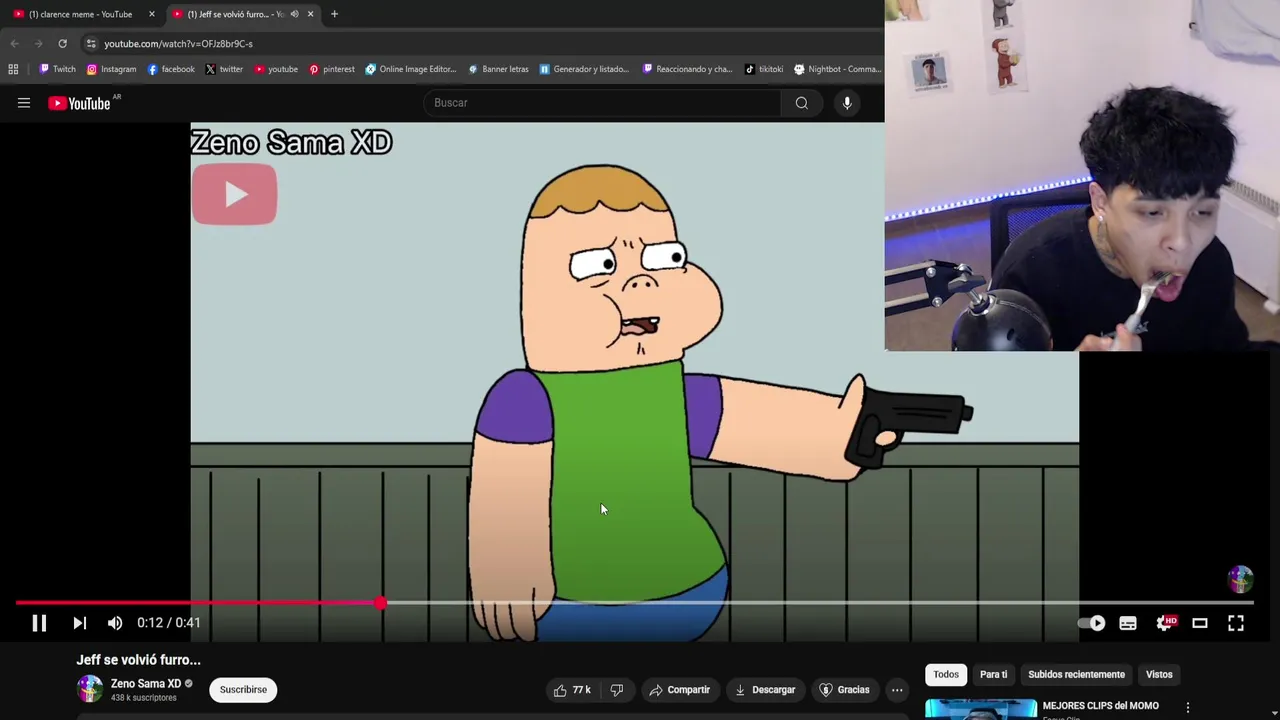Click the search magnifier button
The height and width of the screenshot is (720, 1280).
pyautogui.click(x=802, y=103)
